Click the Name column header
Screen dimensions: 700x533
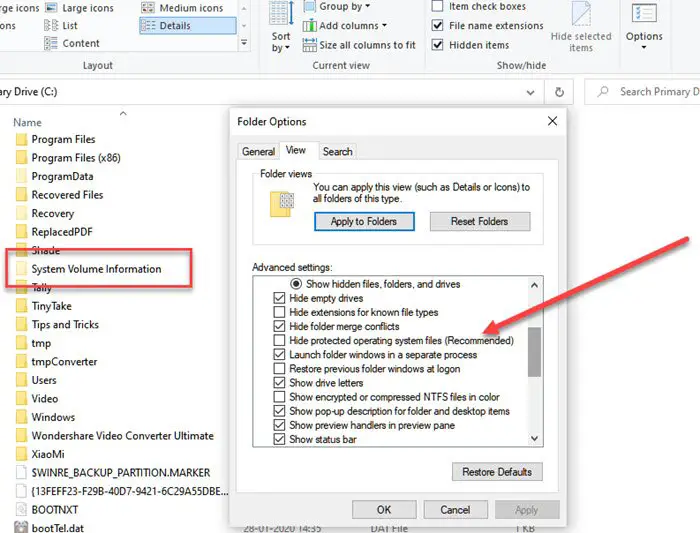pyautogui.click(x=27, y=122)
